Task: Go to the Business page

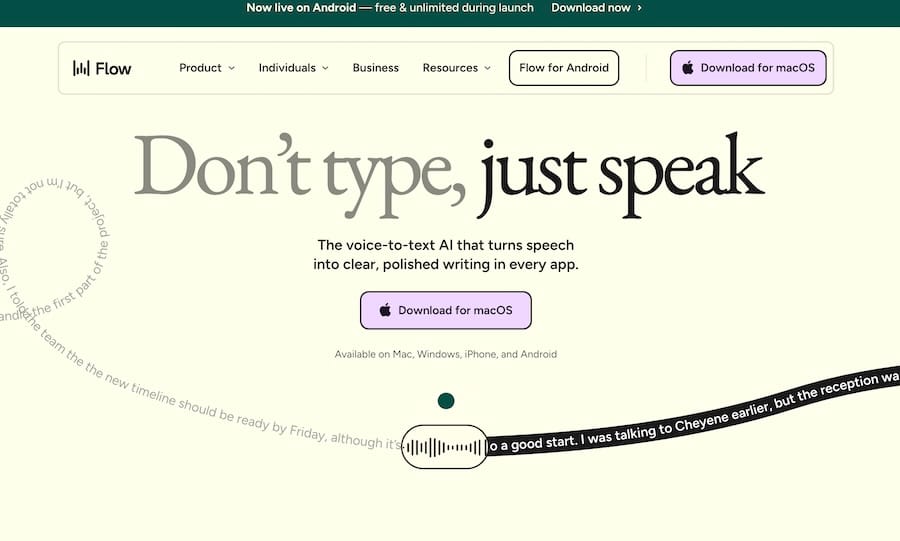Action: (x=375, y=68)
